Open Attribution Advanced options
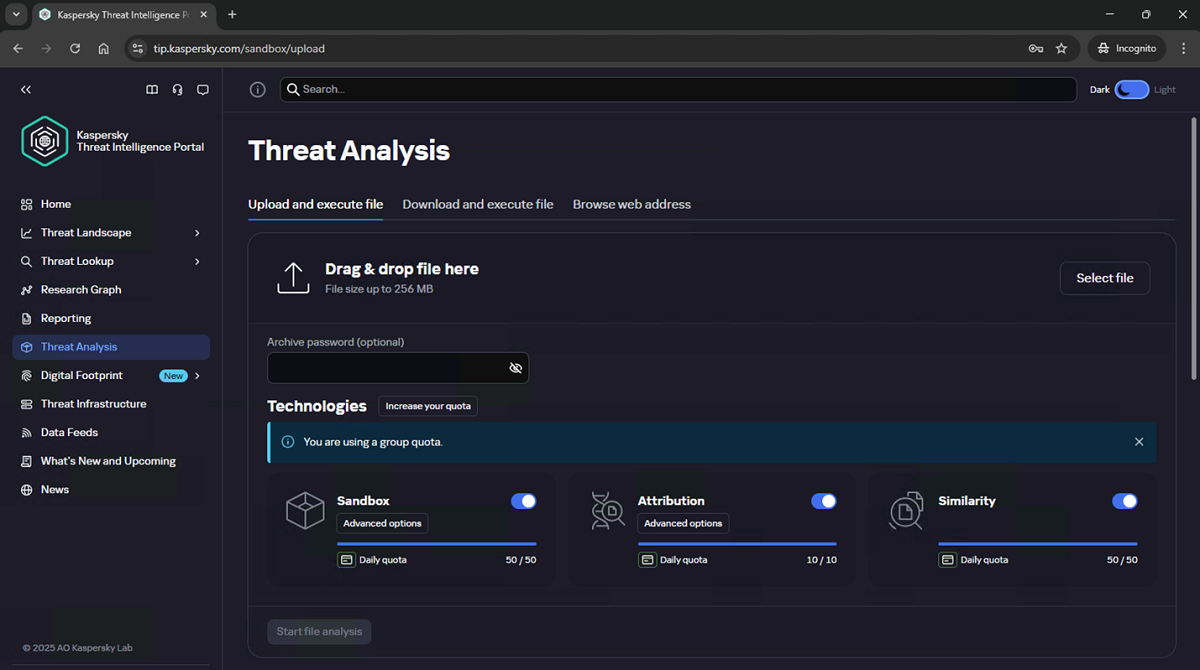The width and height of the screenshot is (1200, 670). 683,523
